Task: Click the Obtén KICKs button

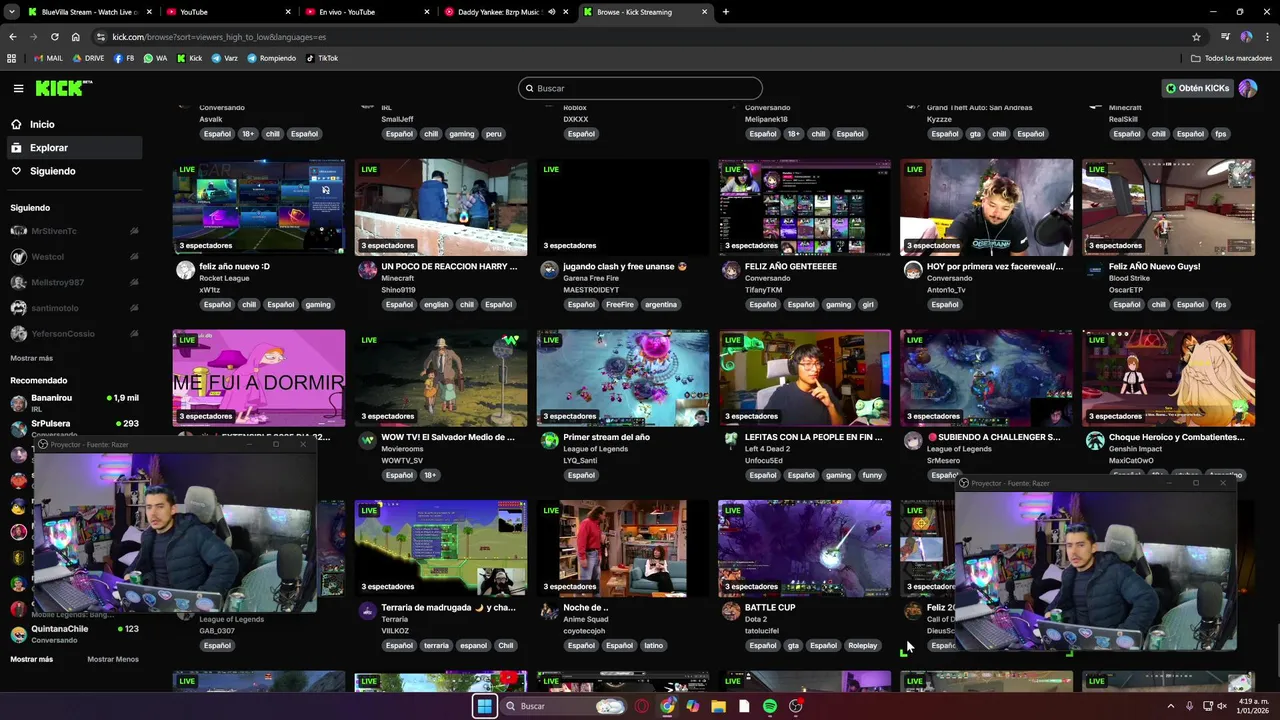Action: pos(1197,88)
